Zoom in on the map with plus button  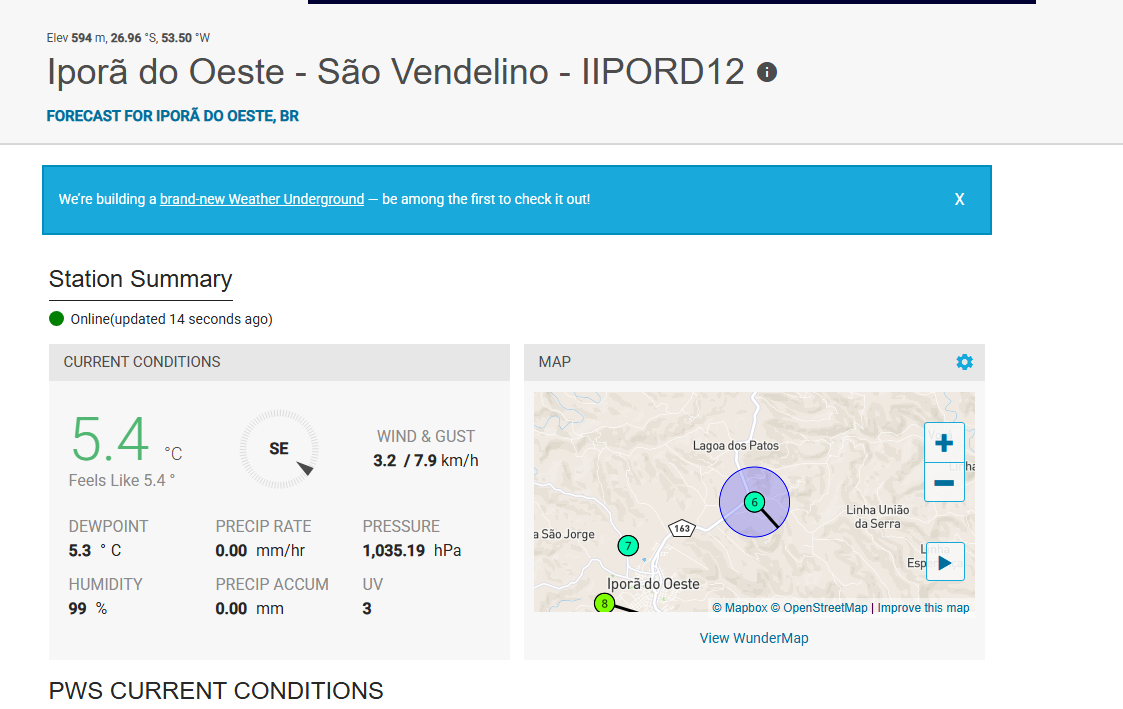pyautogui.click(x=944, y=443)
